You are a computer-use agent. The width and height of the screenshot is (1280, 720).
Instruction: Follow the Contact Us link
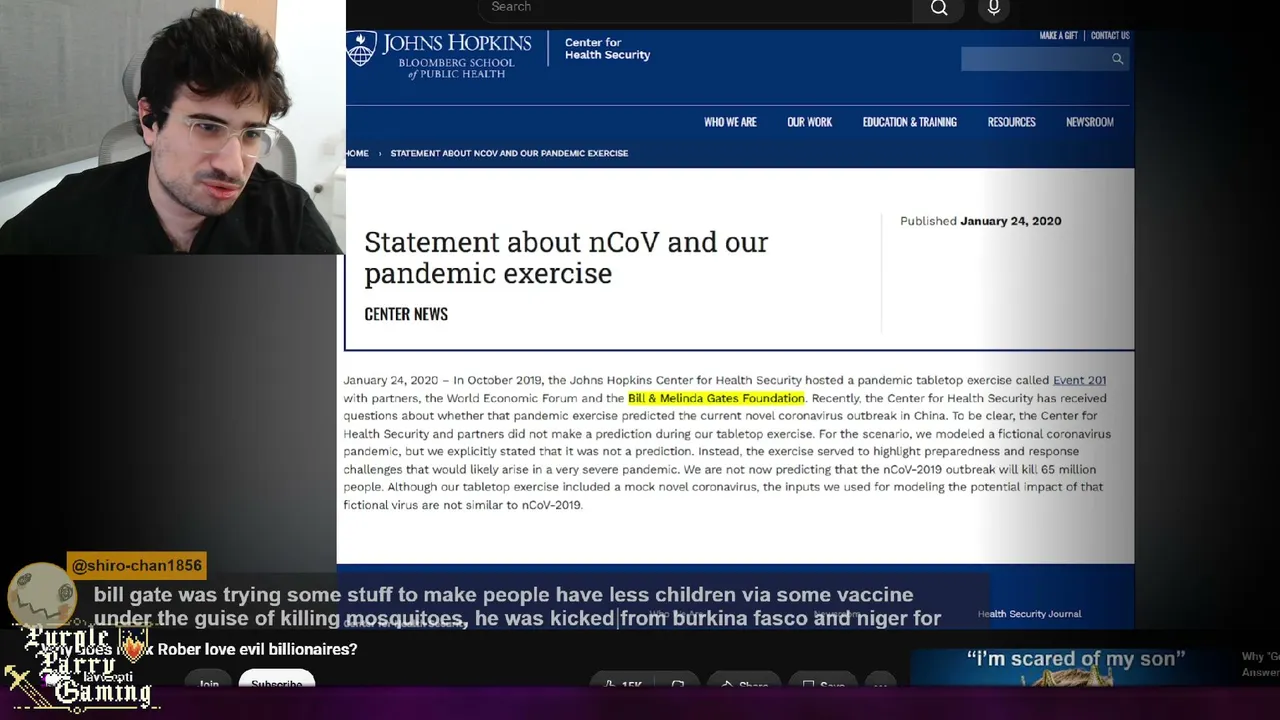1110,36
